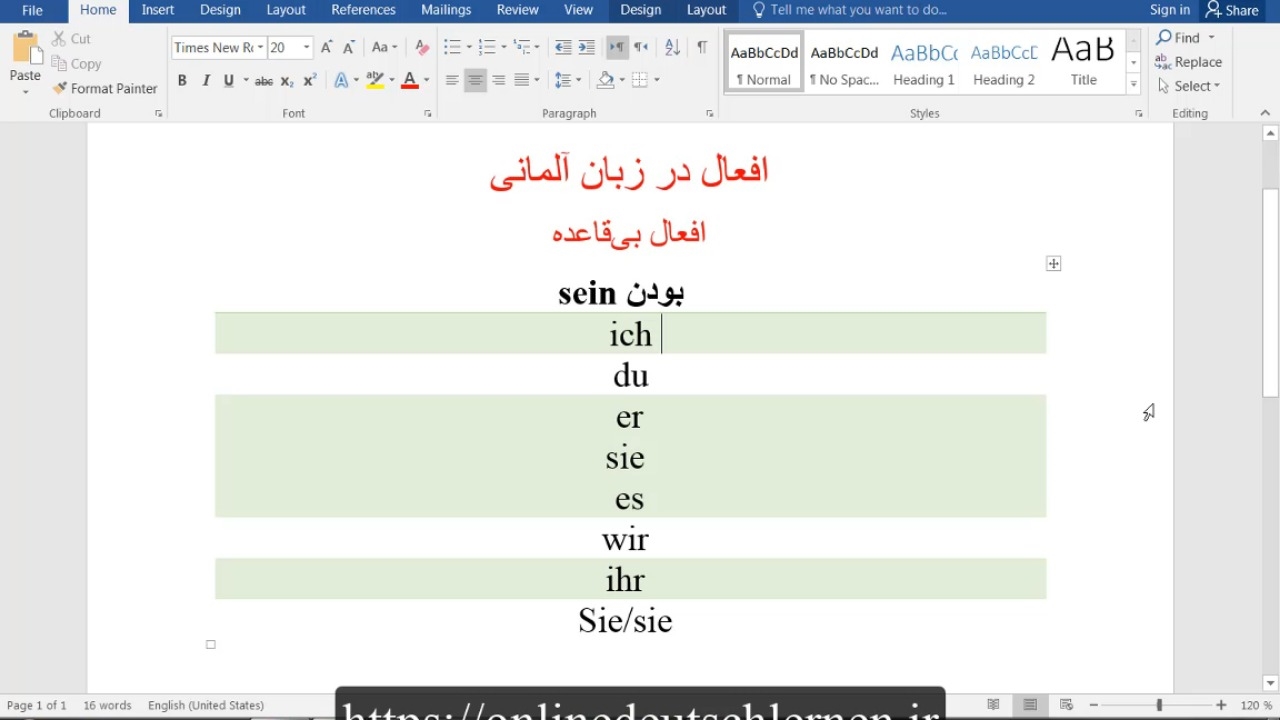
Task: Click the Sort icon in the Paragraph group
Action: [672, 47]
